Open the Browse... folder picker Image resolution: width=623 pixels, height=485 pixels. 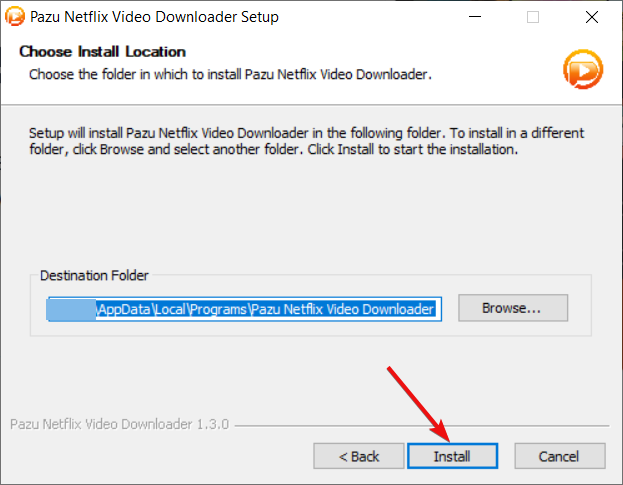[513, 308]
